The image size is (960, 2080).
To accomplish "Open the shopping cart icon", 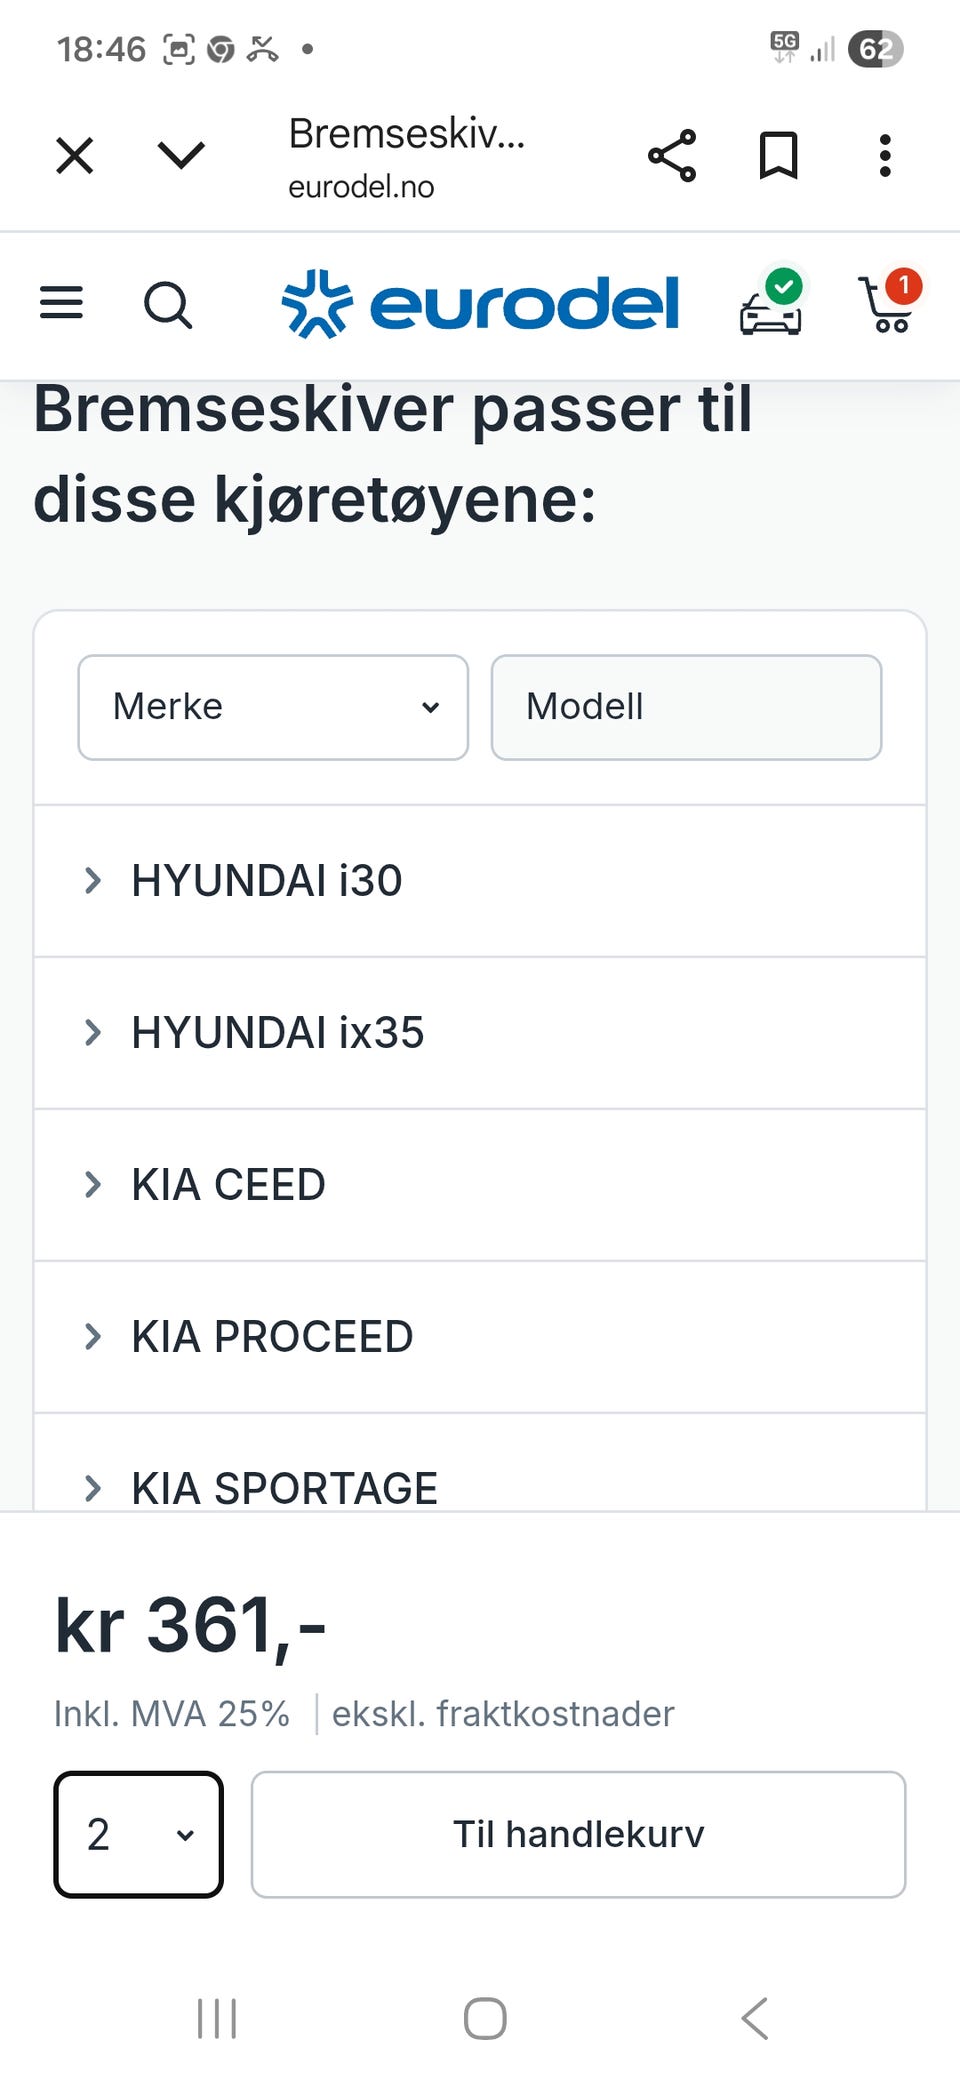I will 887,304.
